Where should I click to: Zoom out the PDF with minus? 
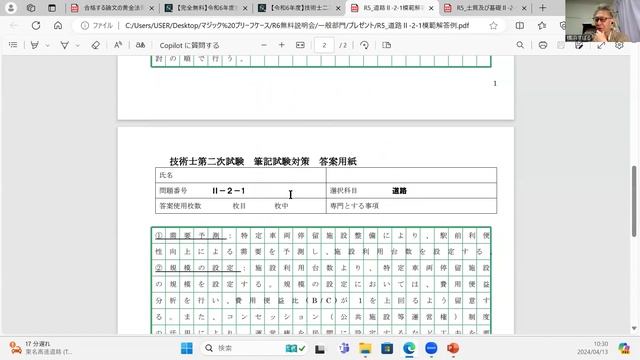(264, 45)
